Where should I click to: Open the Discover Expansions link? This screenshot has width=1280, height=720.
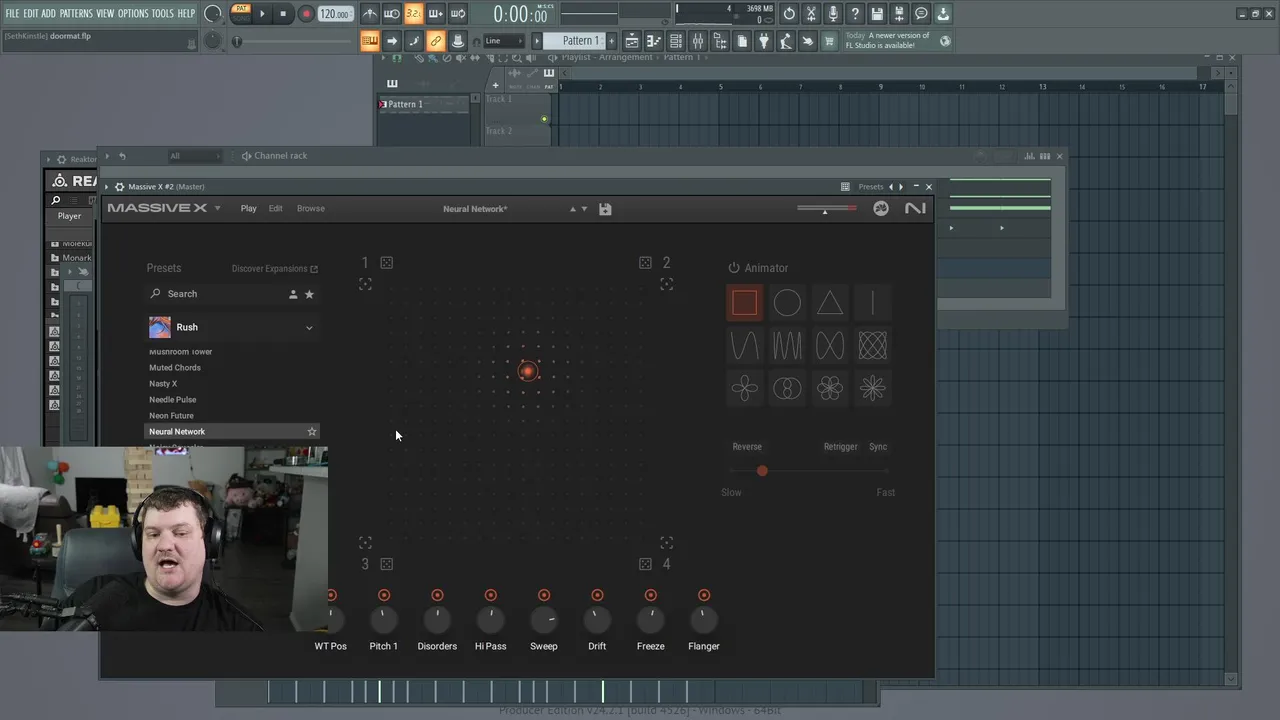click(275, 268)
